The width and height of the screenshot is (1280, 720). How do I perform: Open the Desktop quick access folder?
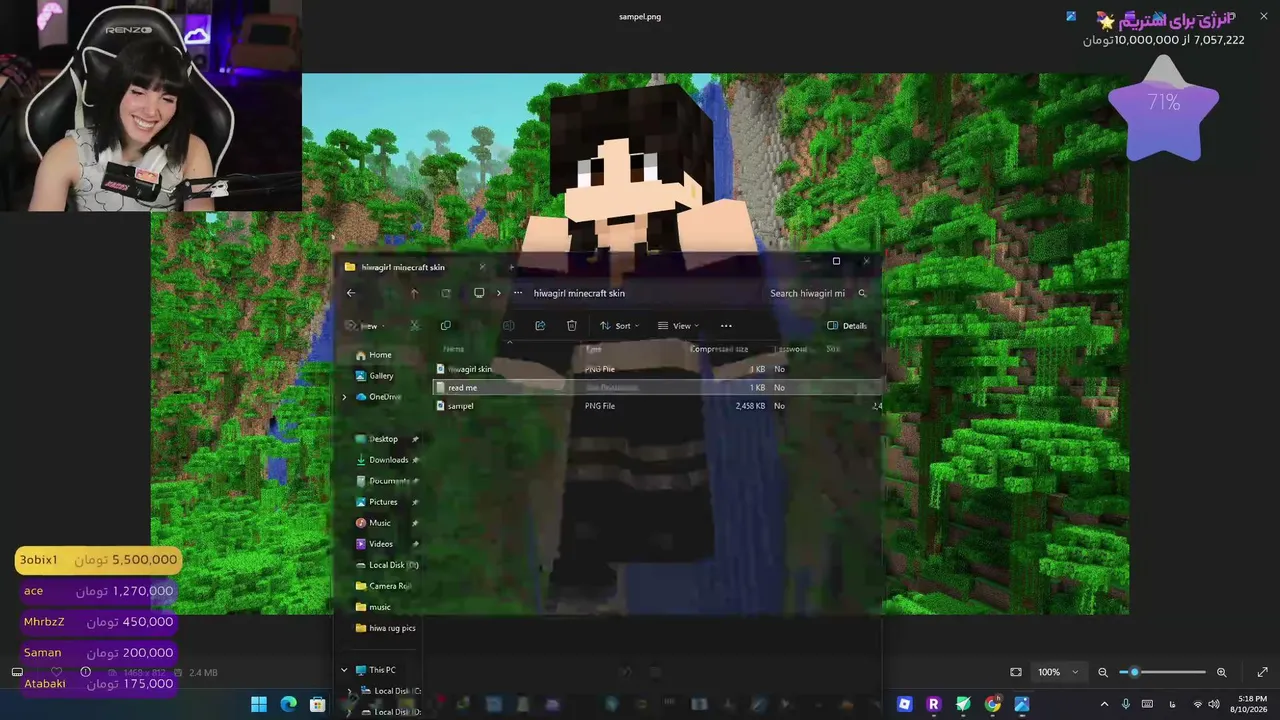click(x=376, y=439)
